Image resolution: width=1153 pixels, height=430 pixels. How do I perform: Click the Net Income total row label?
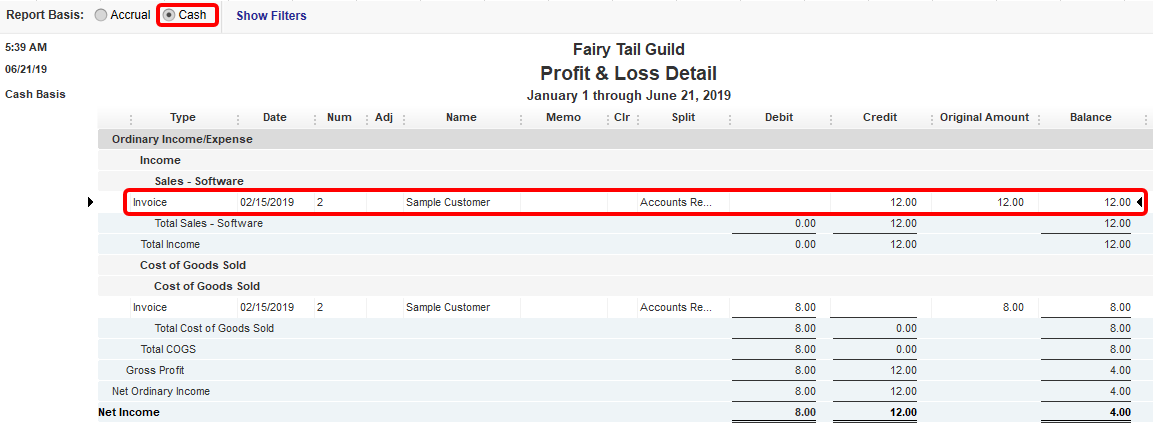pyautogui.click(x=129, y=412)
